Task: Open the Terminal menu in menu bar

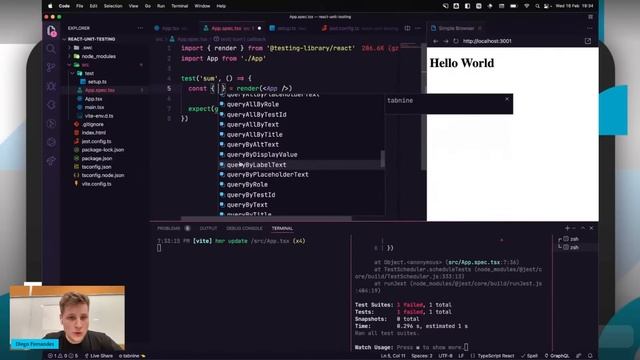Action: (180, 6)
